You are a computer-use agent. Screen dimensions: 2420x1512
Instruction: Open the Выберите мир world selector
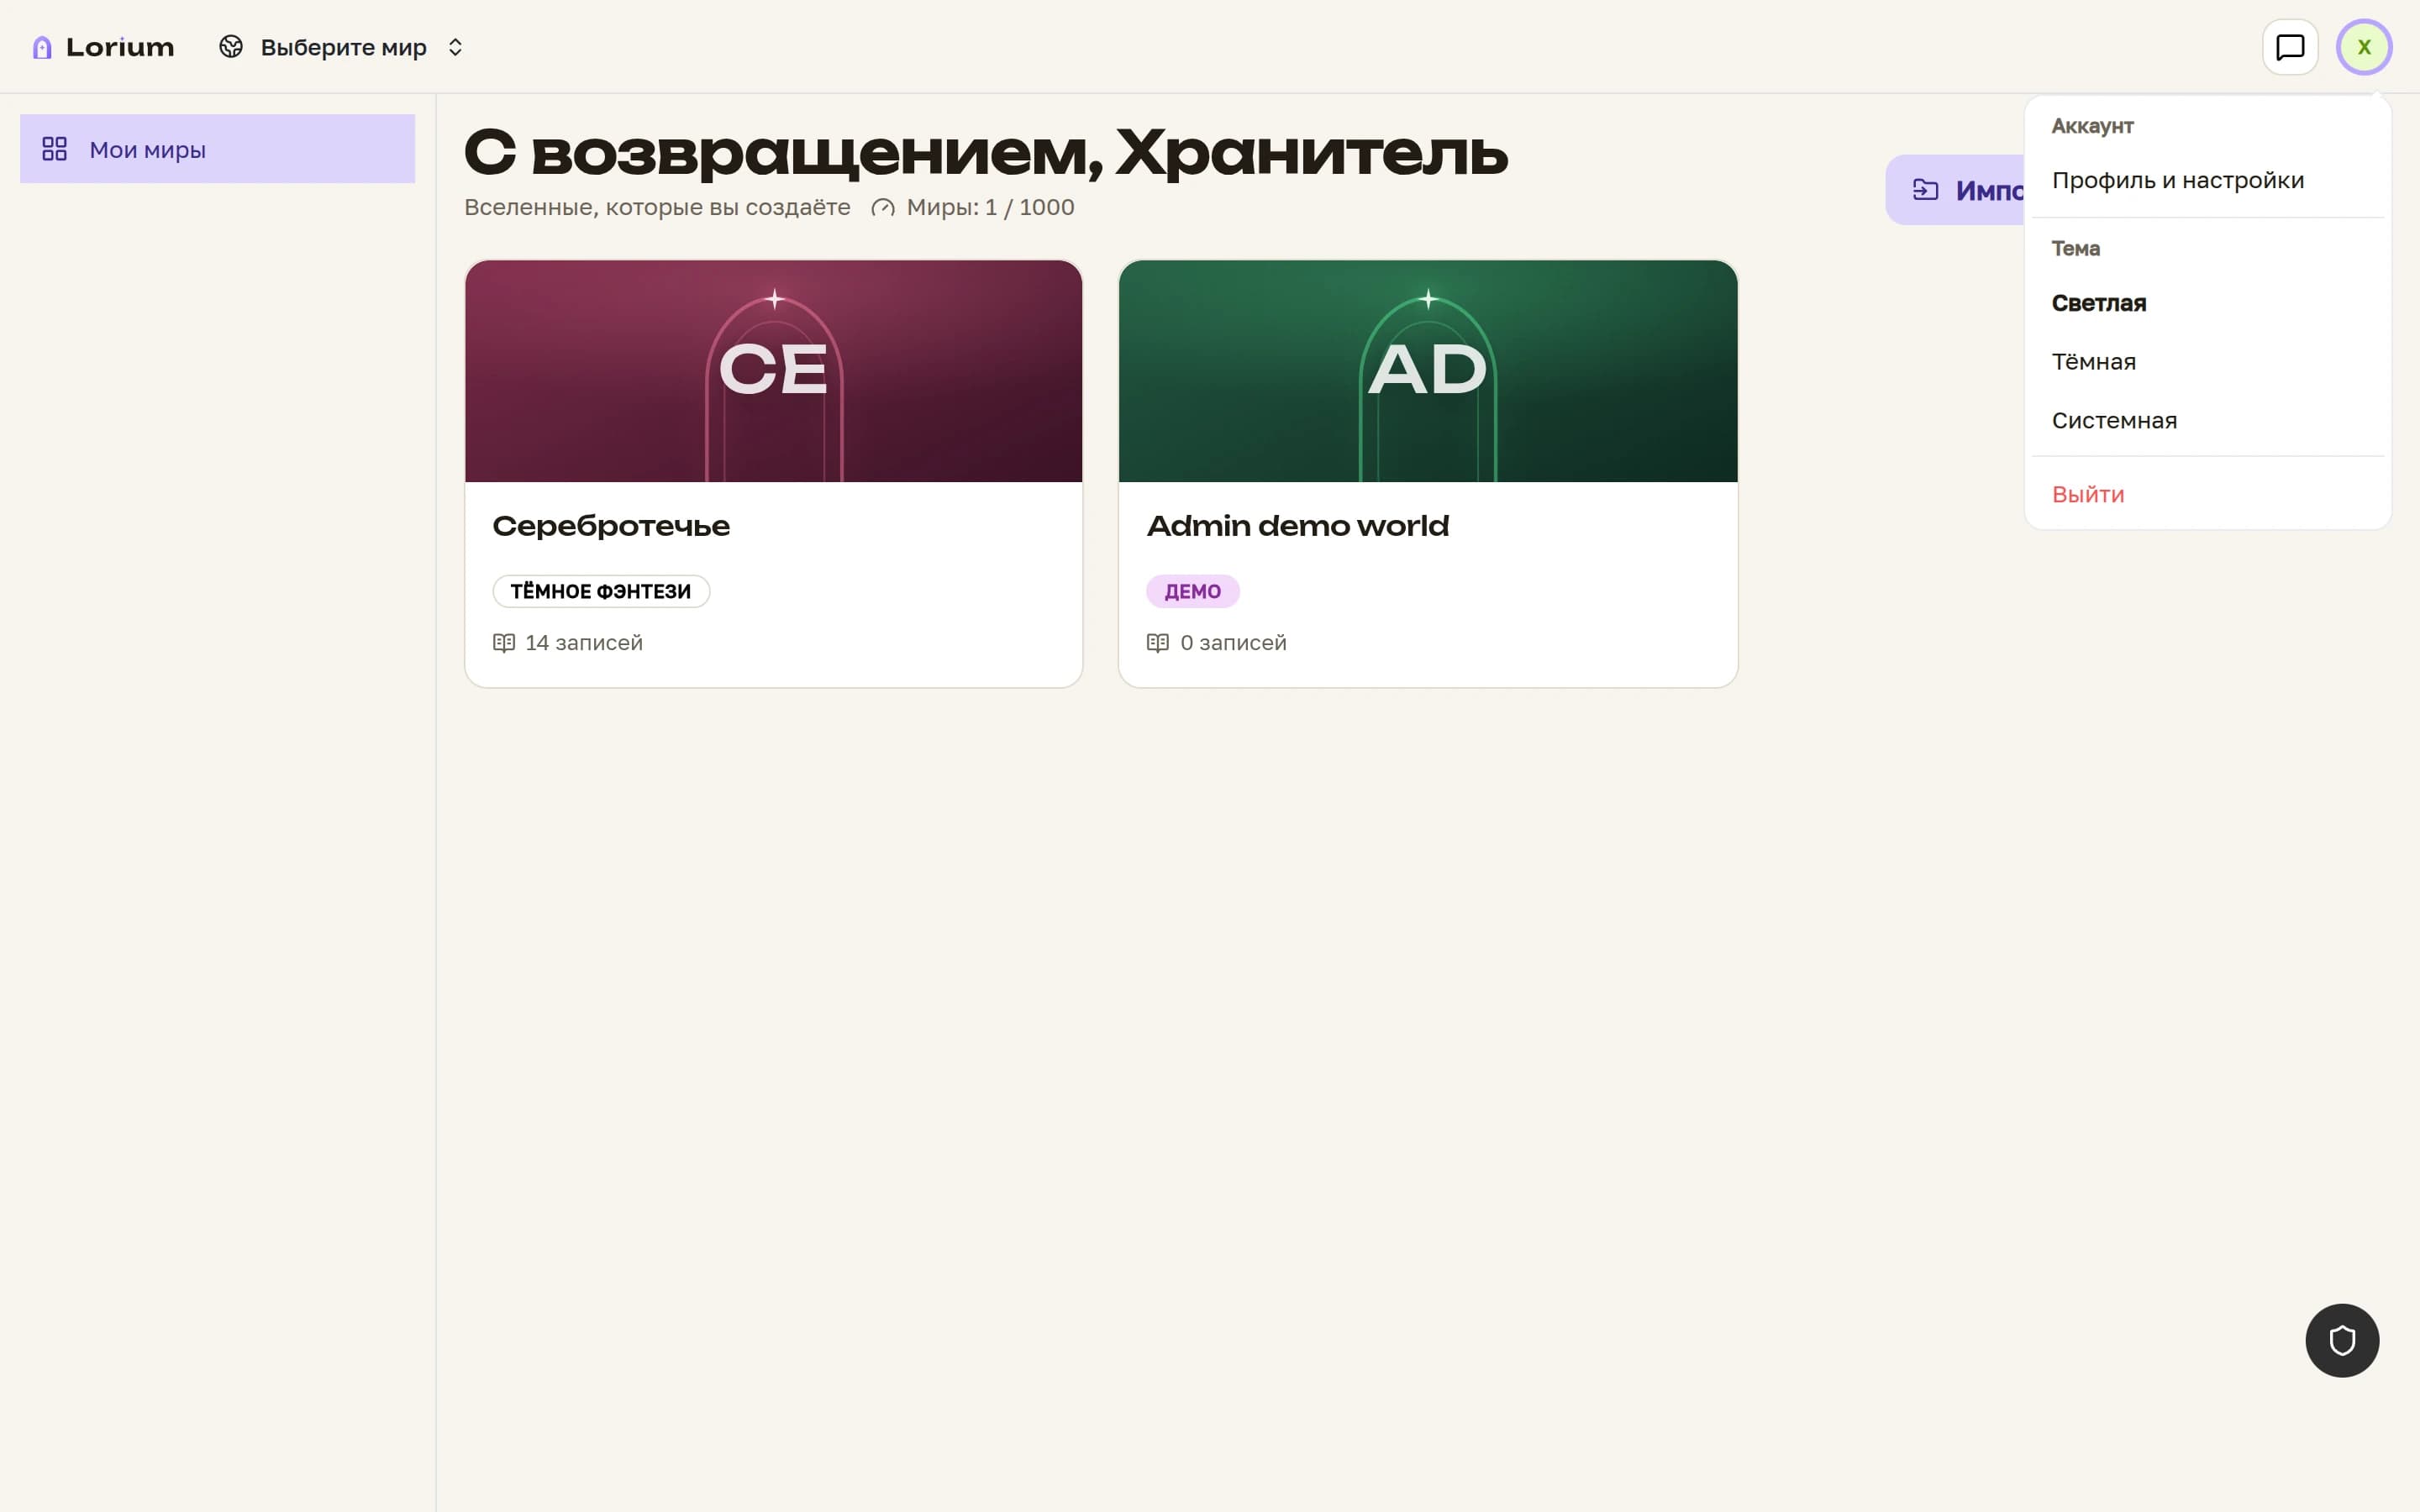point(342,47)
